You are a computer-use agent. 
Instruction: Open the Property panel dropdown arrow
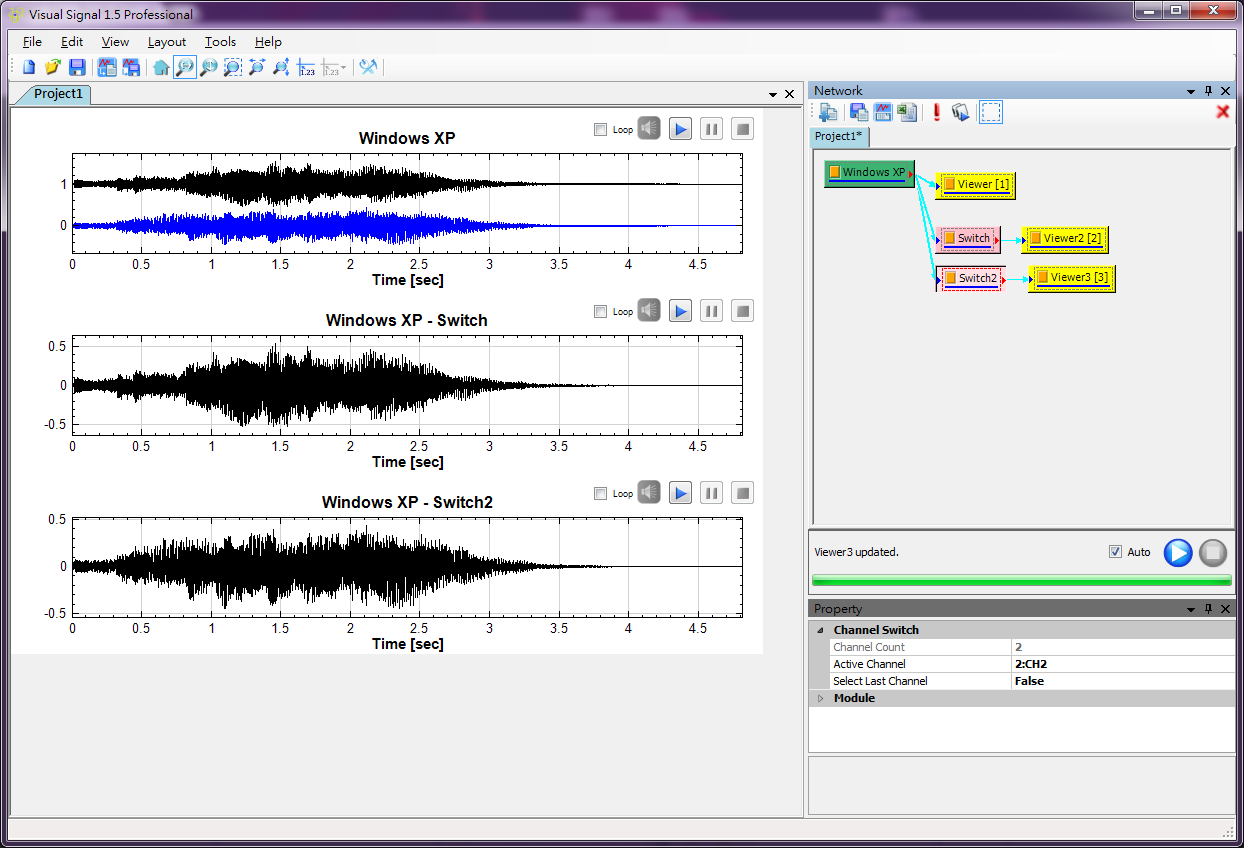click(1191, 609)
